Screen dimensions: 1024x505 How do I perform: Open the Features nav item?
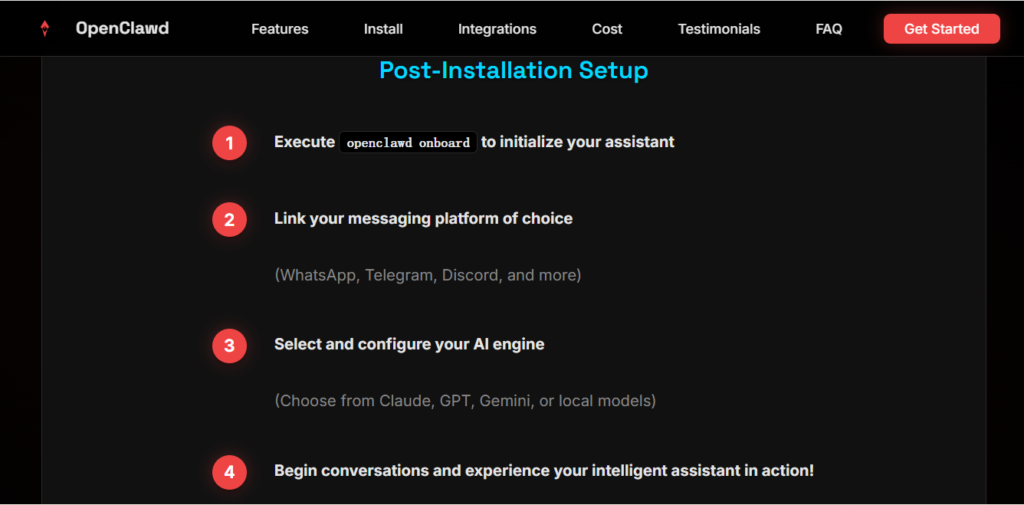(x=280, y=29)
